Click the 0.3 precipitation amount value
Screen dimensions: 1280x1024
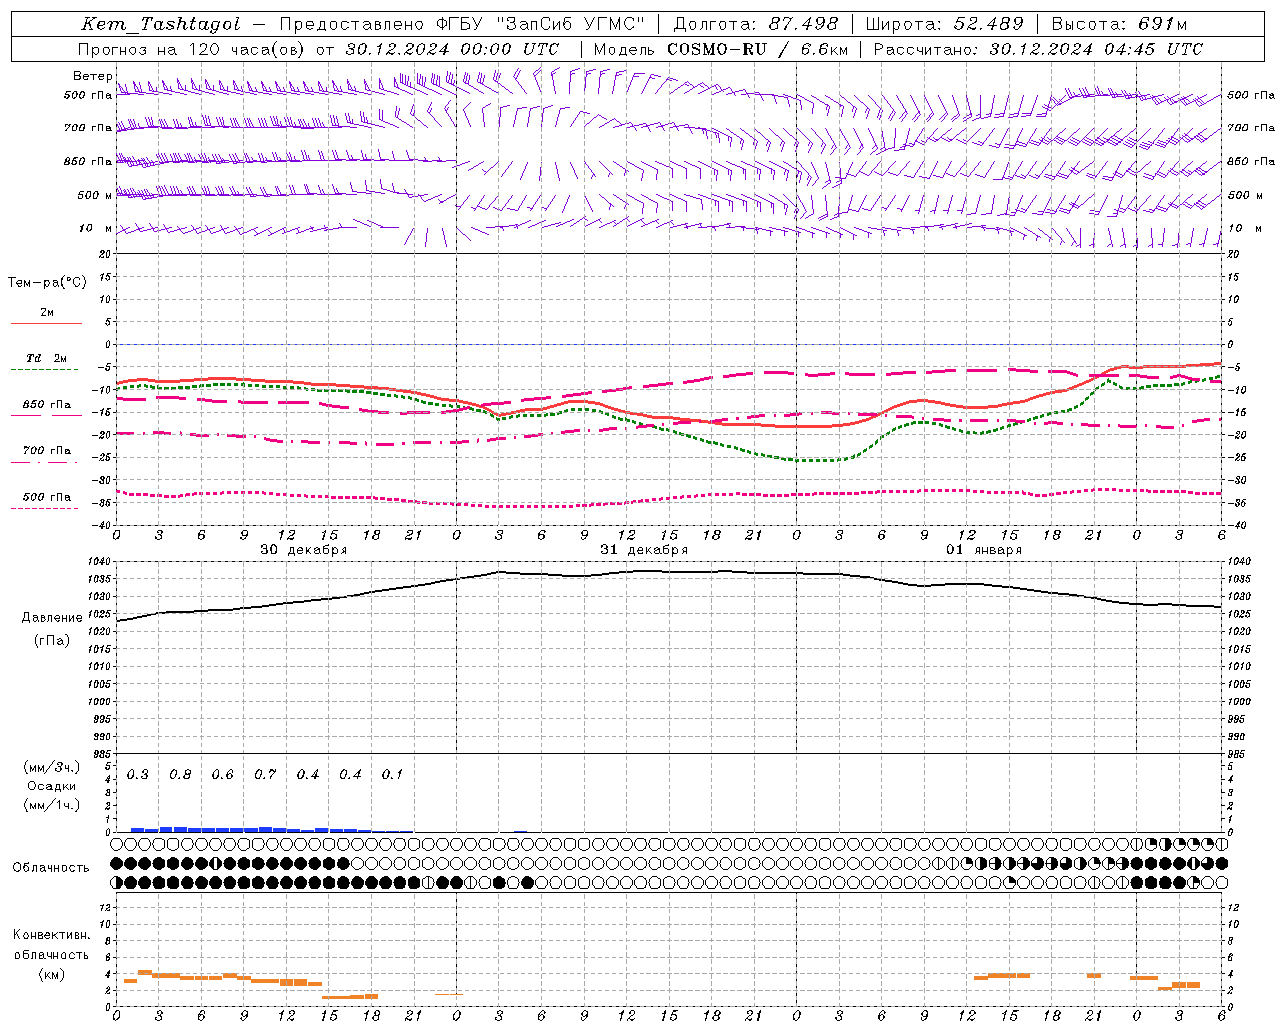[138, 775]
